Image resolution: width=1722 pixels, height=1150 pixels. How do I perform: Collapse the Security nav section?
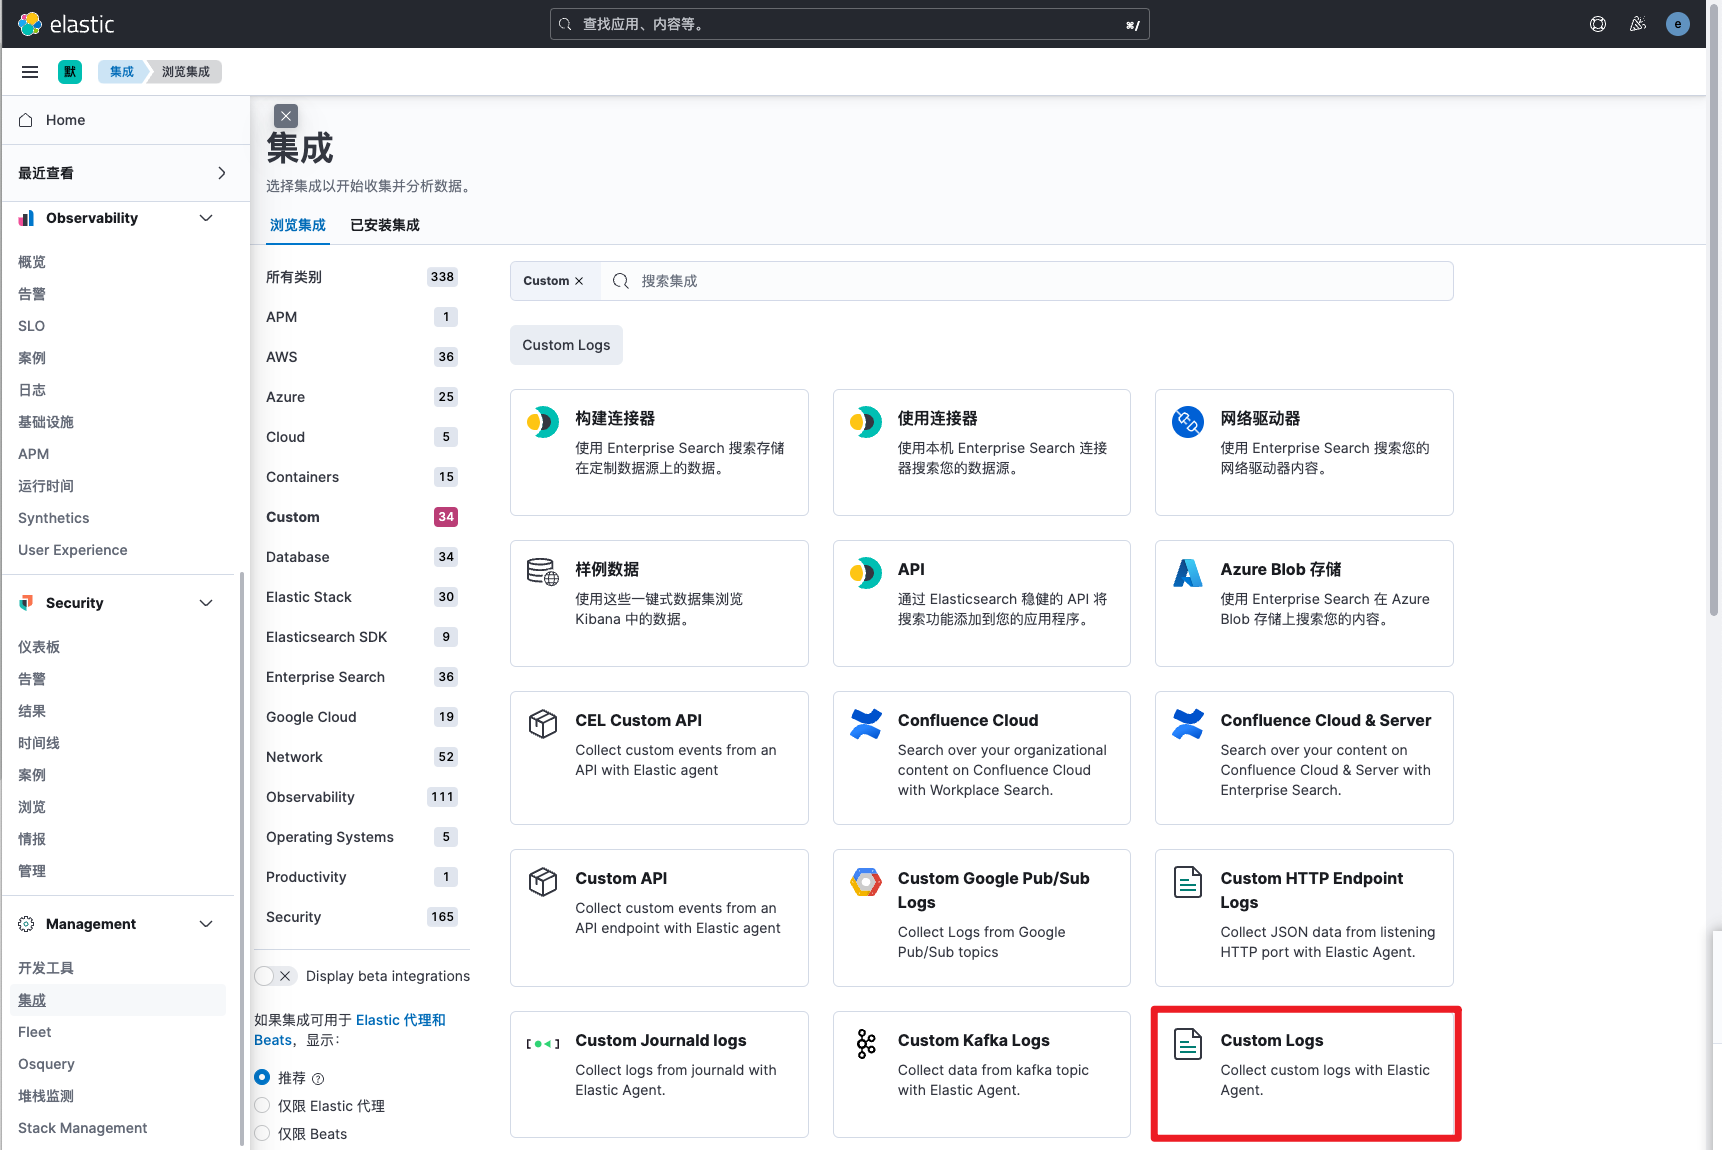[x=206, y=603]
